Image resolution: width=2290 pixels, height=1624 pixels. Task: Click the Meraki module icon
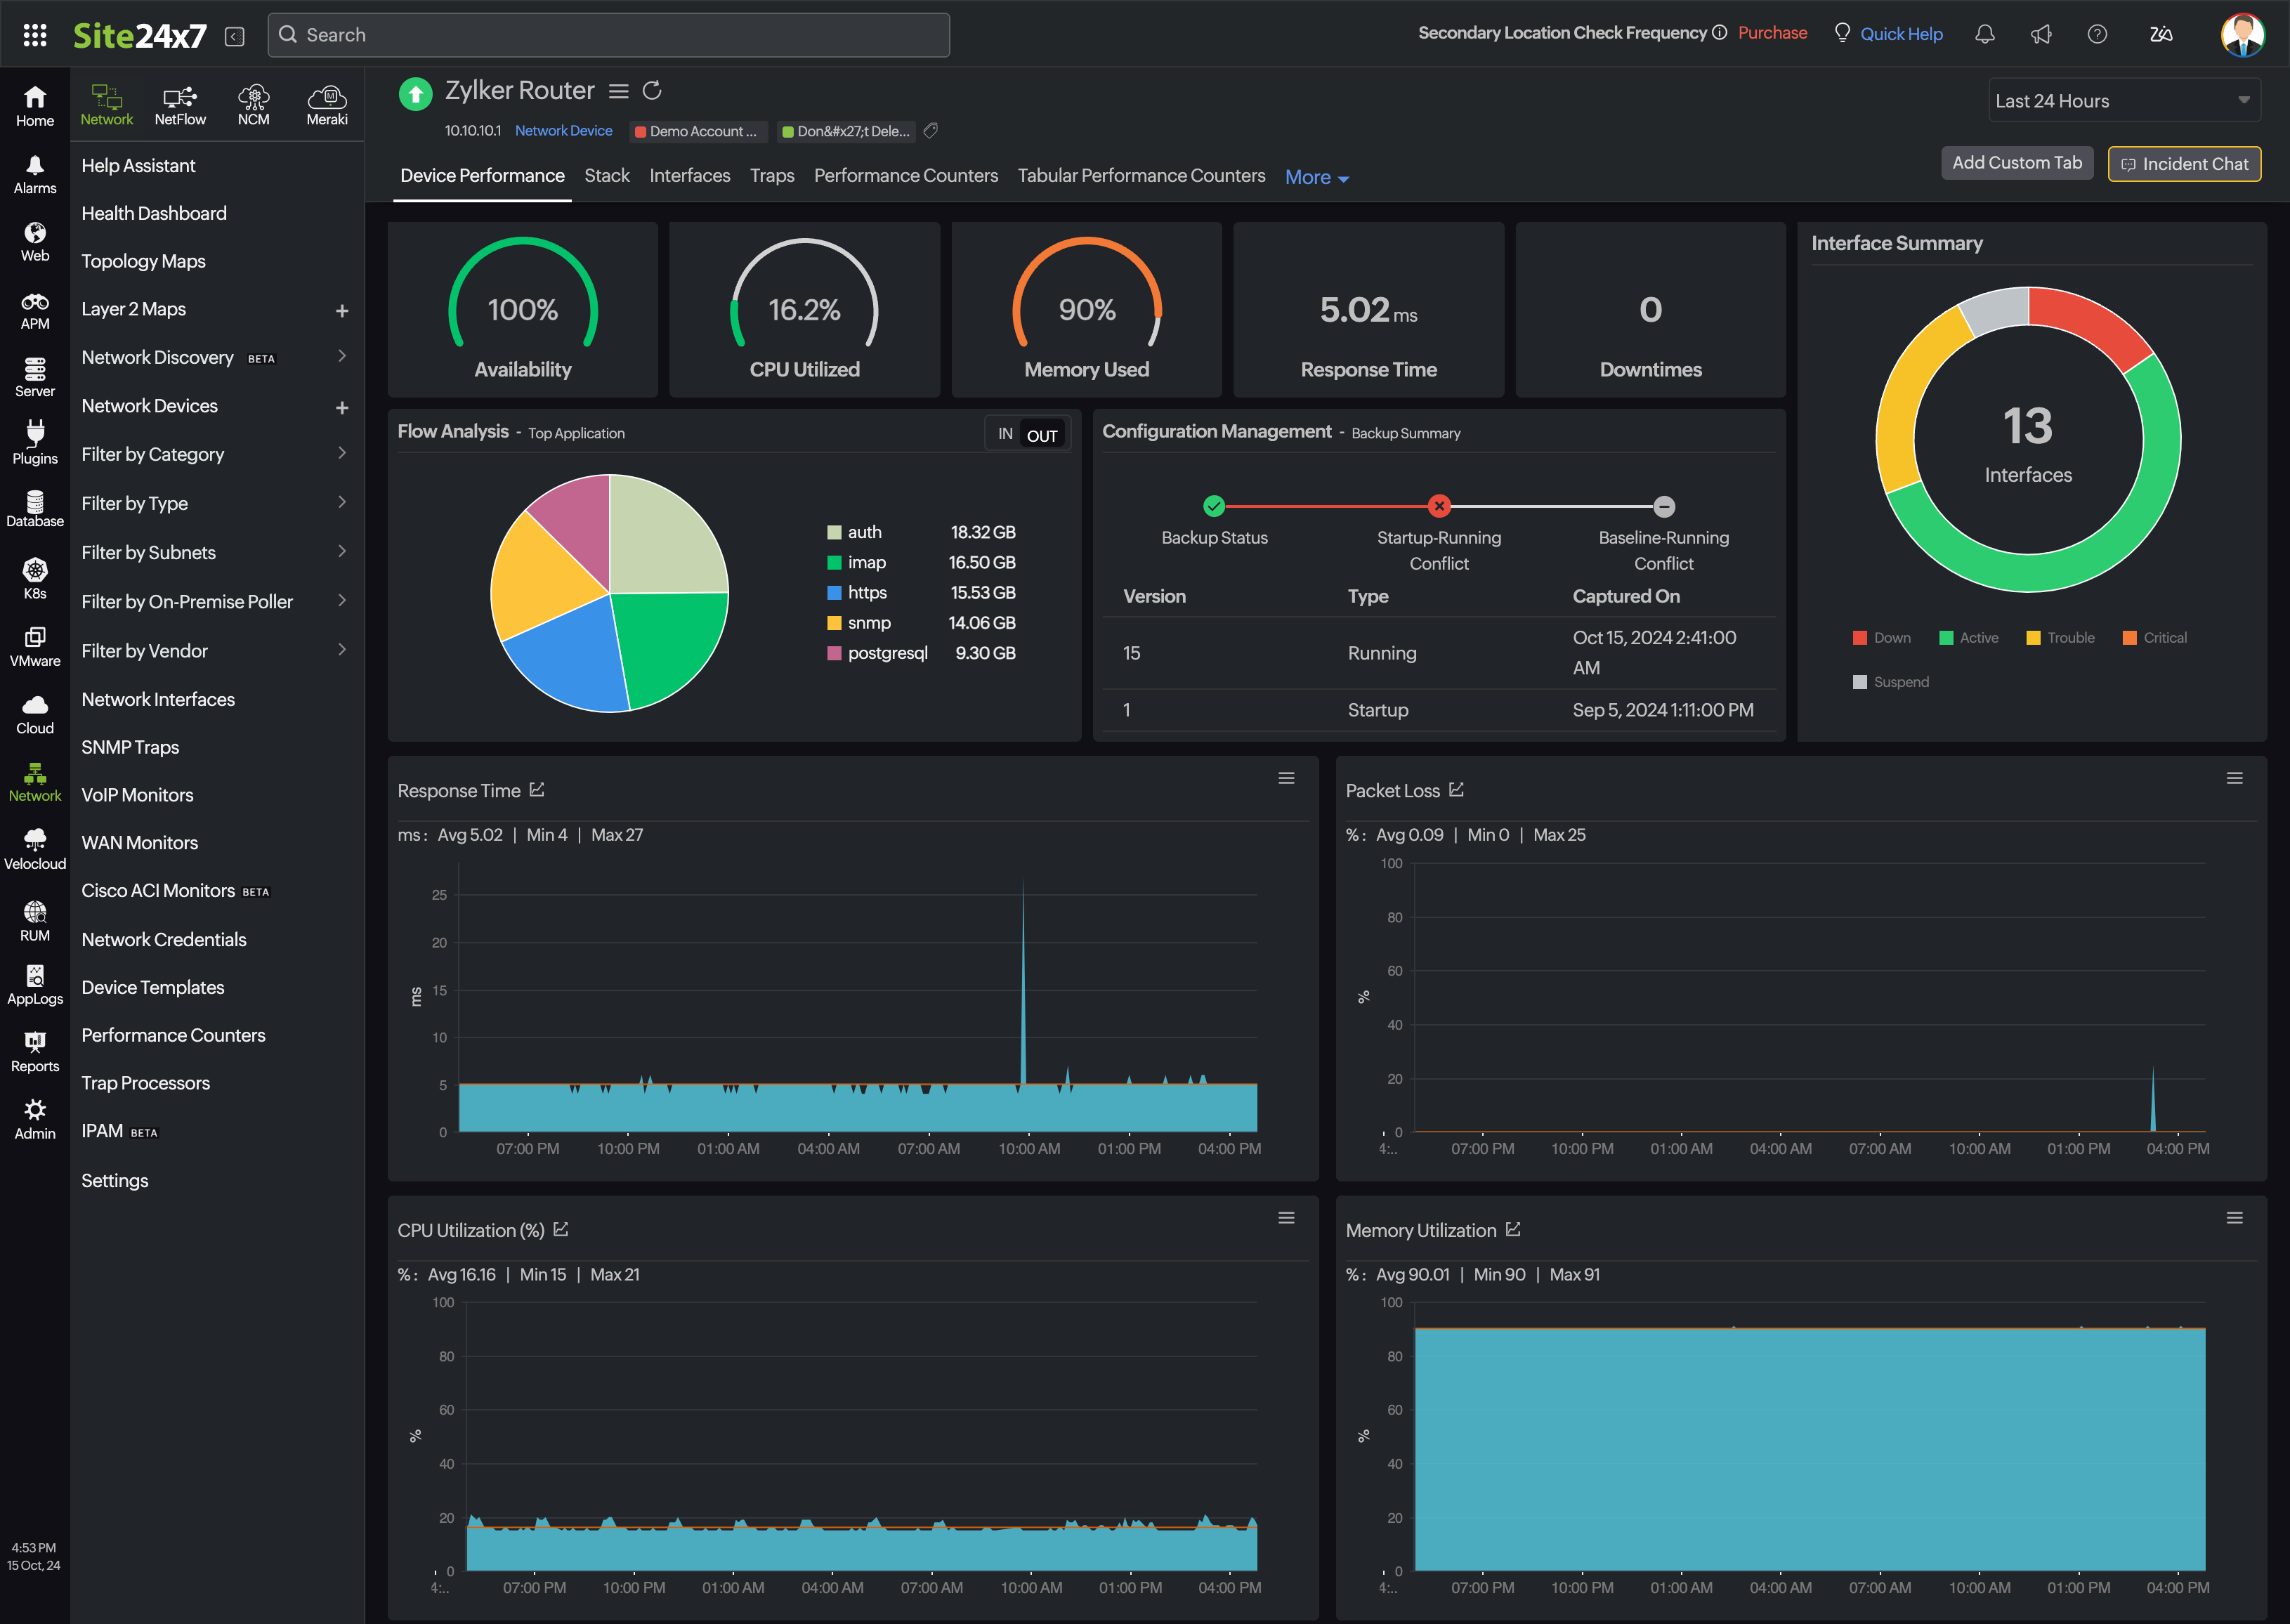tap(328, 103)
